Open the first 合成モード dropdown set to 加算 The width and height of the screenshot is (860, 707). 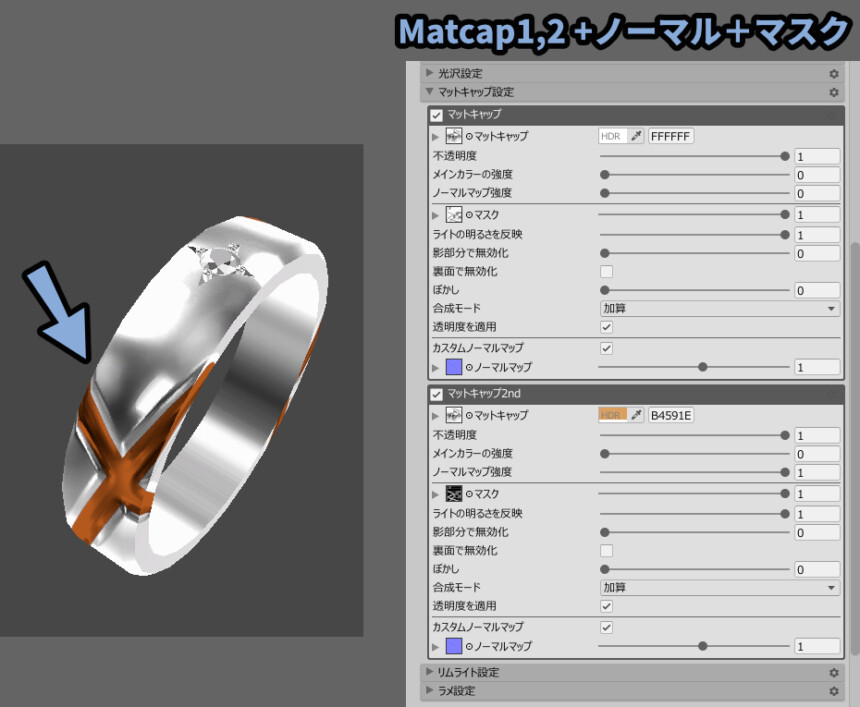click(x=718, y=309)
